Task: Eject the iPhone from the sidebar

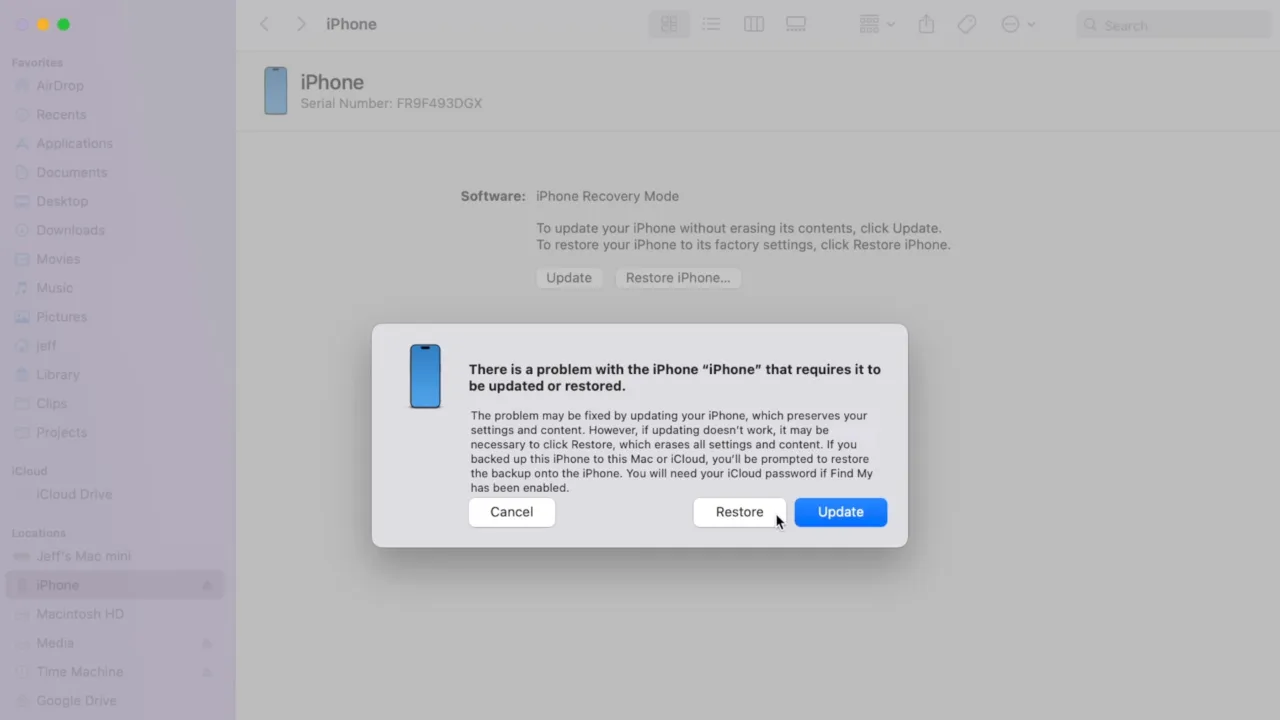Action: (x=206, y=584)
